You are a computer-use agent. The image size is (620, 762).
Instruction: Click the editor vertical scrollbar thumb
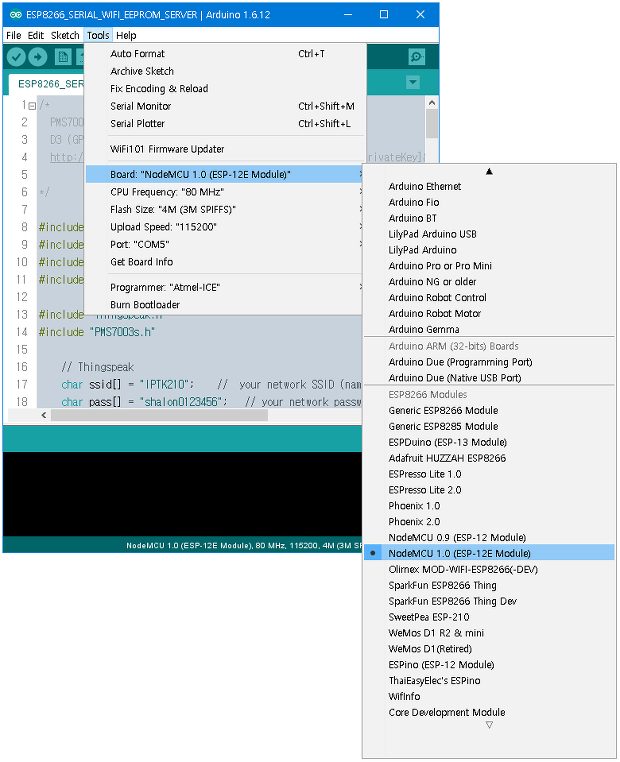coord(431,123)
